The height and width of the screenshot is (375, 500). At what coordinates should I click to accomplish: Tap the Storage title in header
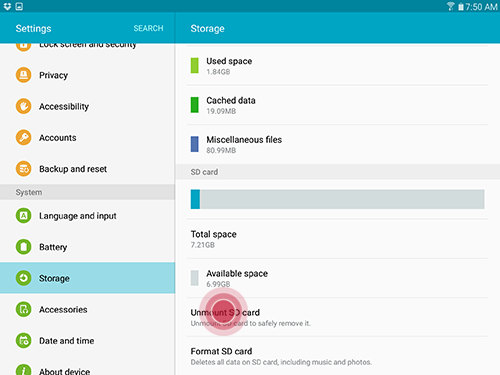(x=207, y=29)
